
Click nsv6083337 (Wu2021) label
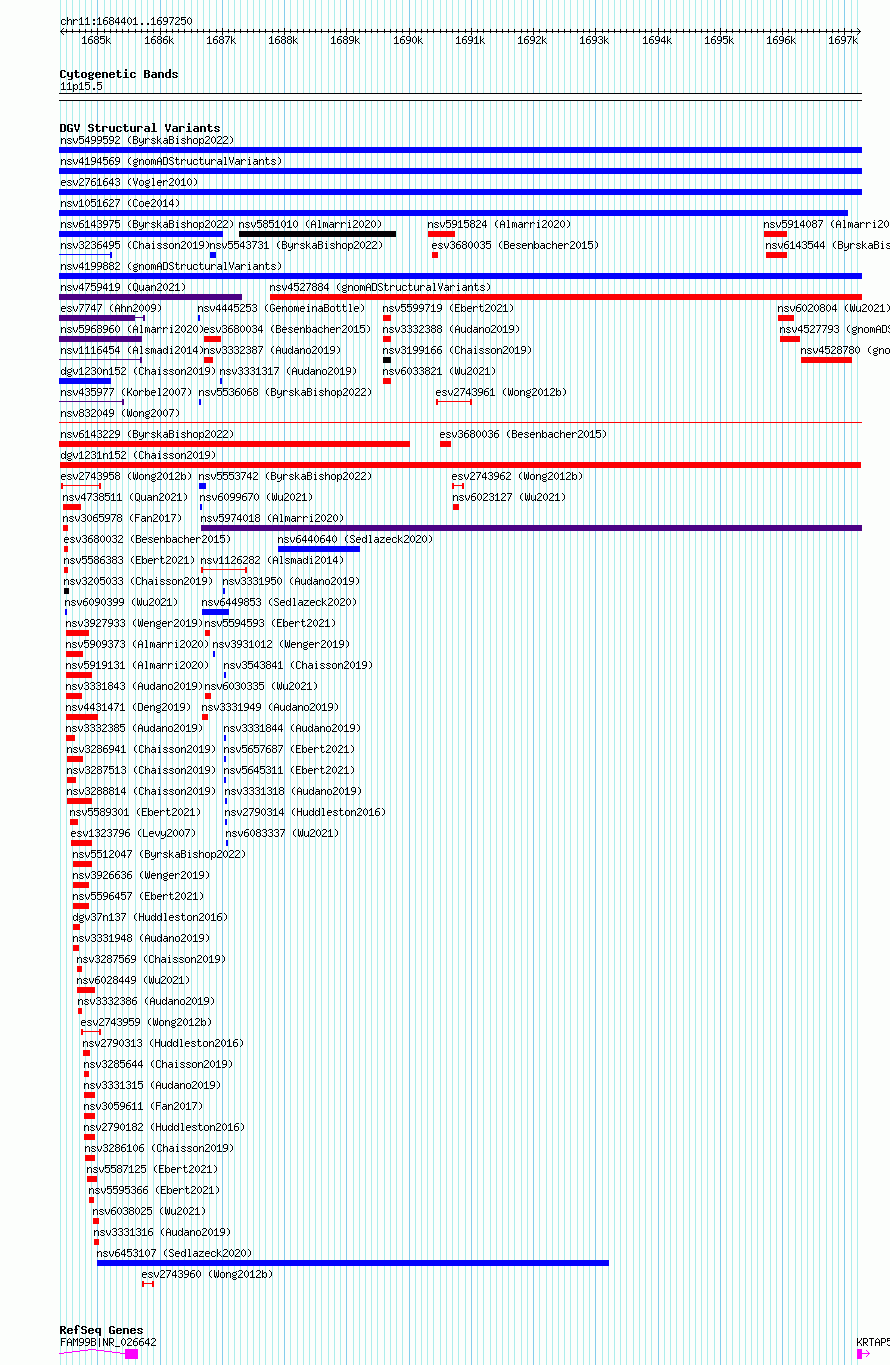282,834
